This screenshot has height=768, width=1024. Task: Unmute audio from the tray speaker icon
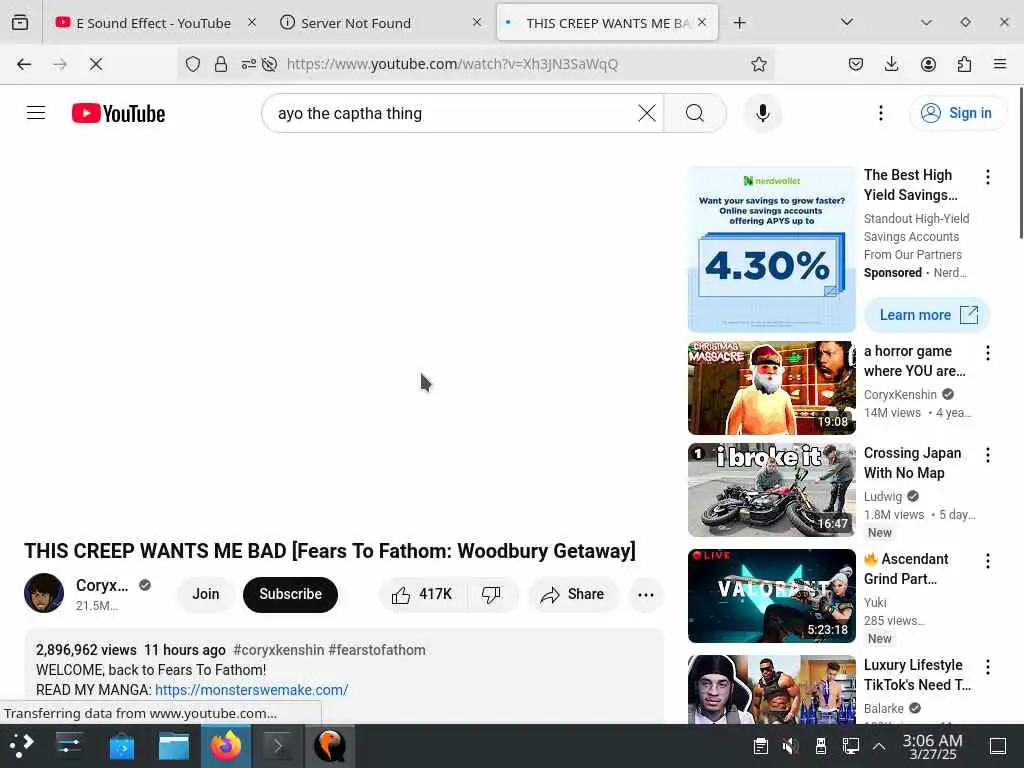coord(790,746)
